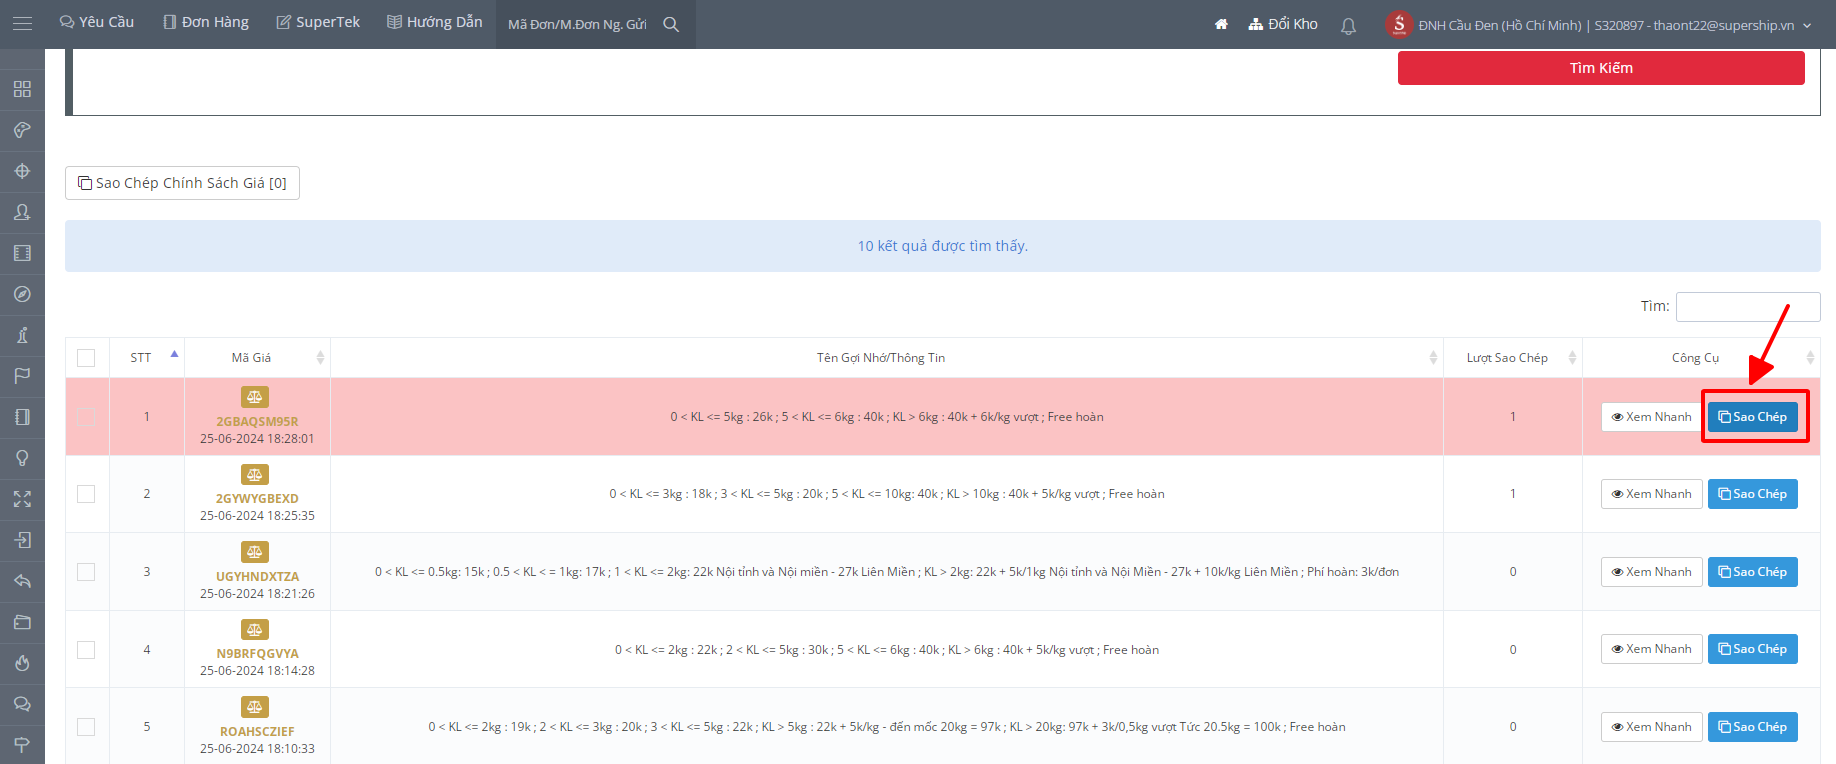Click Sao Chép for row 2GYWYGBEXD
The width and height of the screenshot is (1836, 764).
pyautogui.click(x=1753, y=494)
